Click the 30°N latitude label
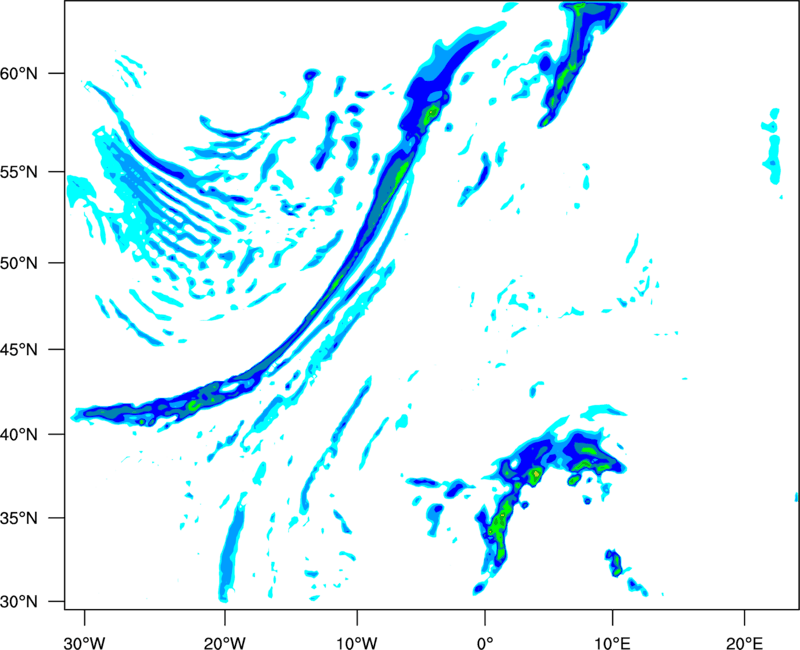Screen dimensions: 800x650 pos(19,602)
